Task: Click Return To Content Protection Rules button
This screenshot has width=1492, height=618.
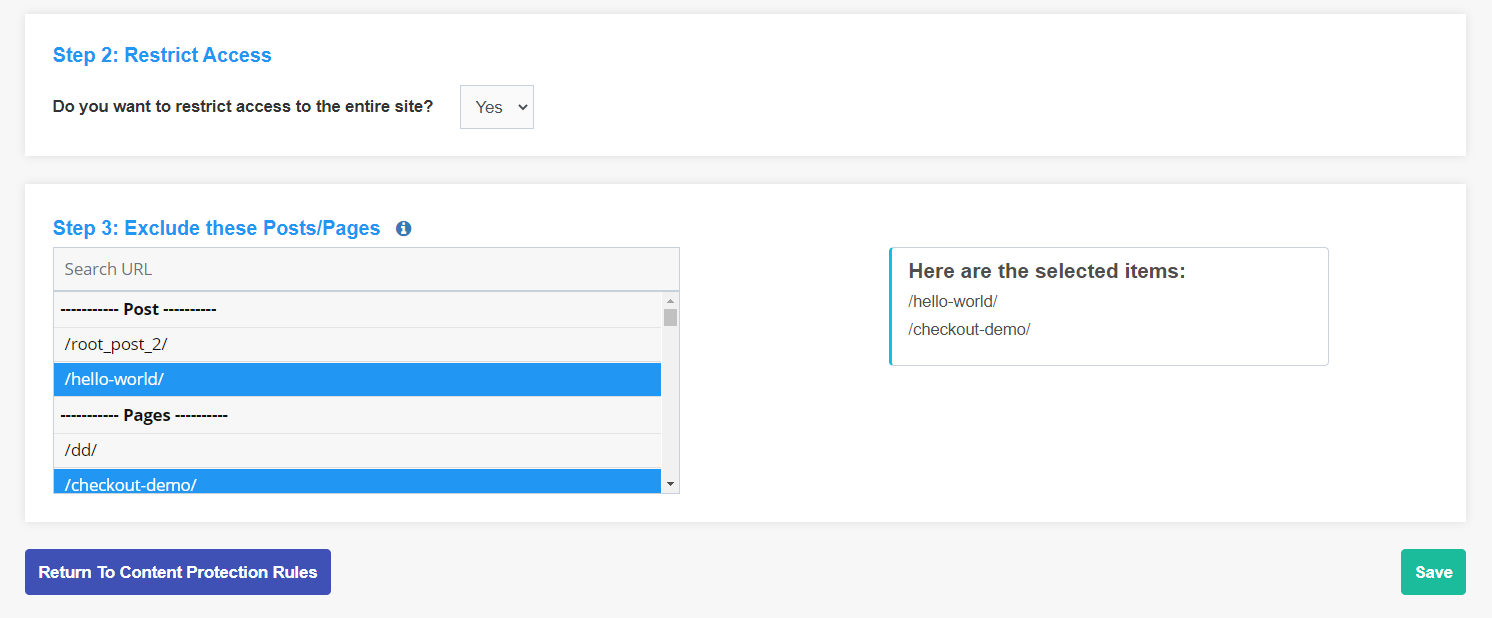Action: click(178, 572)
